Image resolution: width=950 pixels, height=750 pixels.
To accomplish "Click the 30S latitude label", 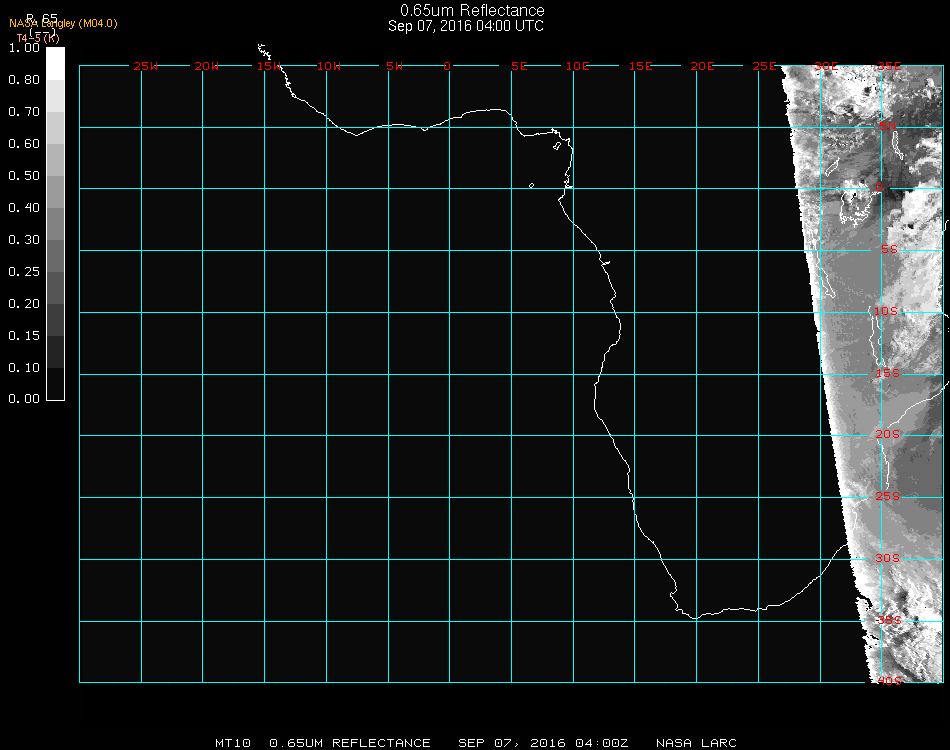I will pyautogui.click(x=887, y=558).
